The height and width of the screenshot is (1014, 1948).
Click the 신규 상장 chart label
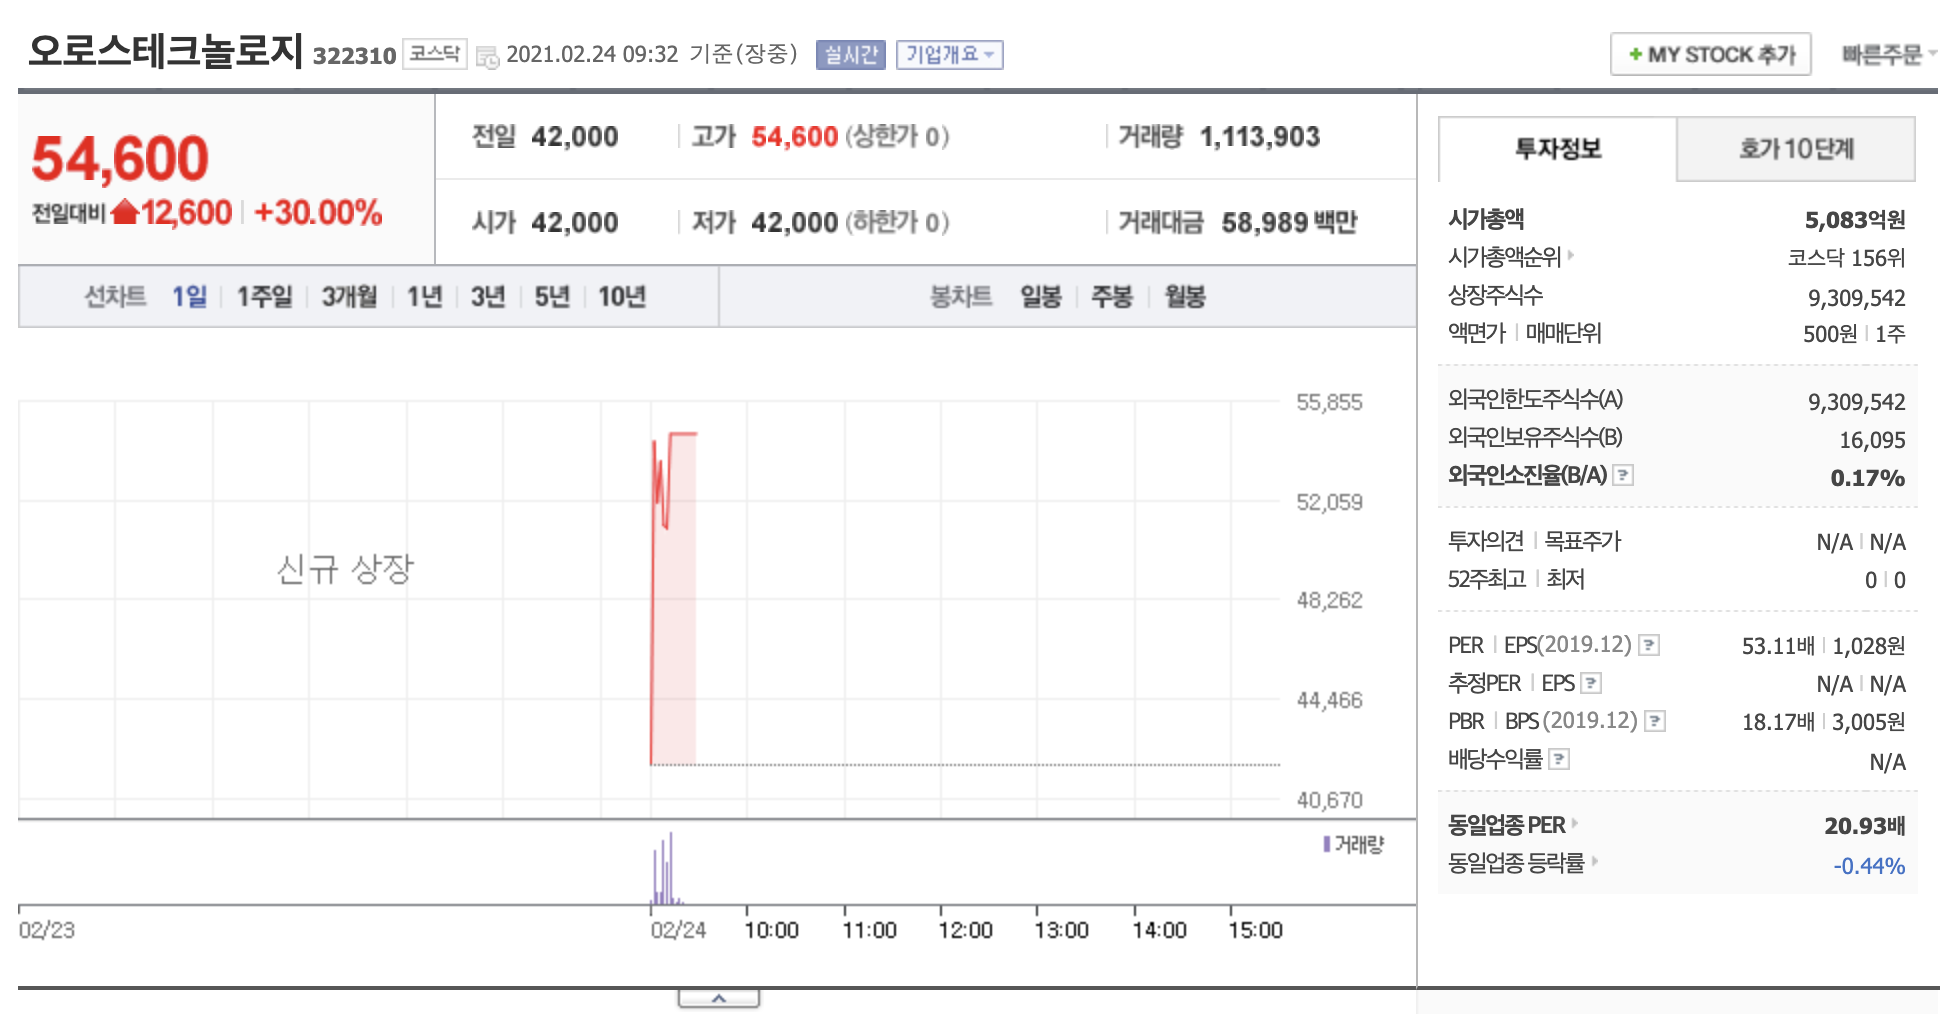345,569
